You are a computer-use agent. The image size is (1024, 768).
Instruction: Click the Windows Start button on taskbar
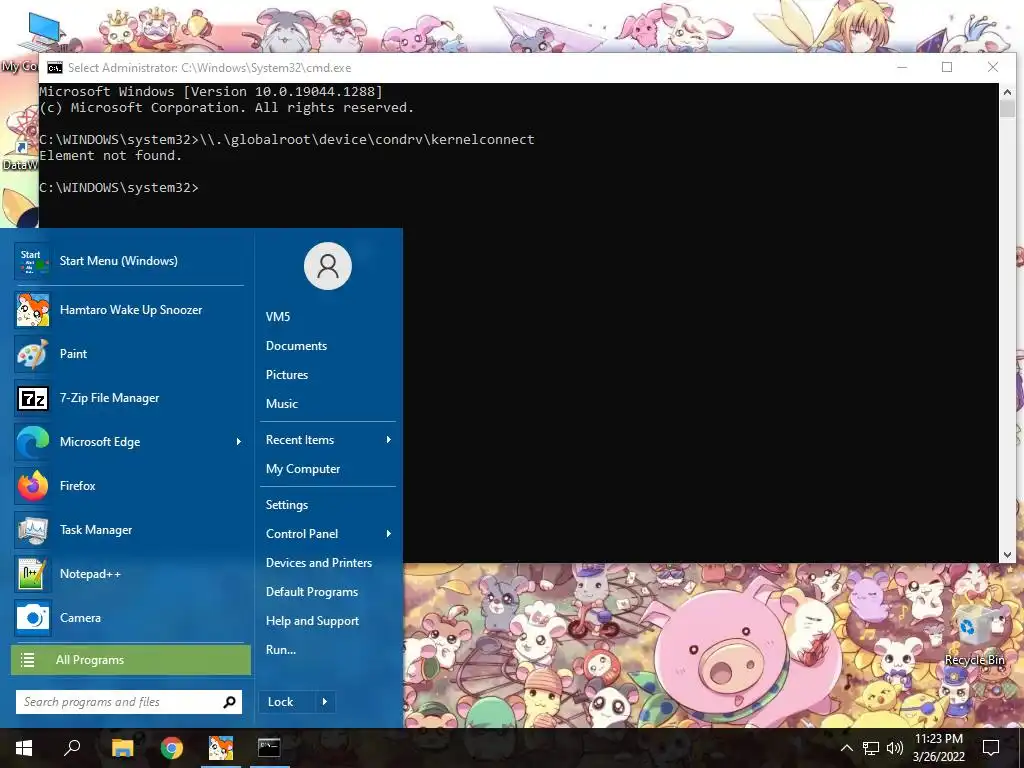24,748
